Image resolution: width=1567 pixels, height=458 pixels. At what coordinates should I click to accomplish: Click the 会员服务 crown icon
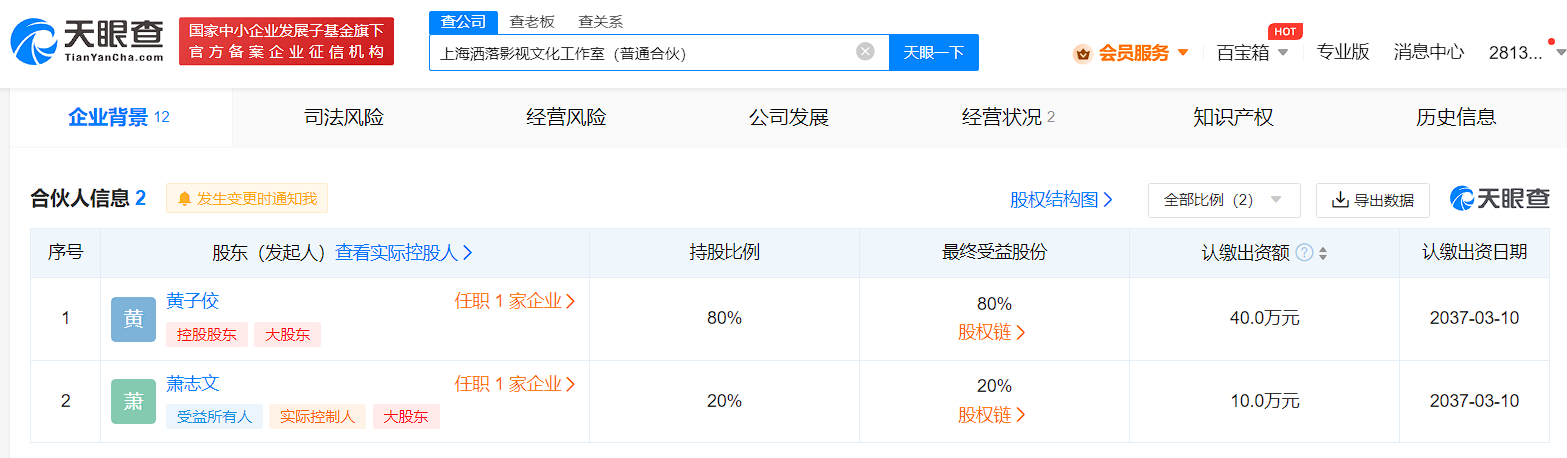[1081, 53]
